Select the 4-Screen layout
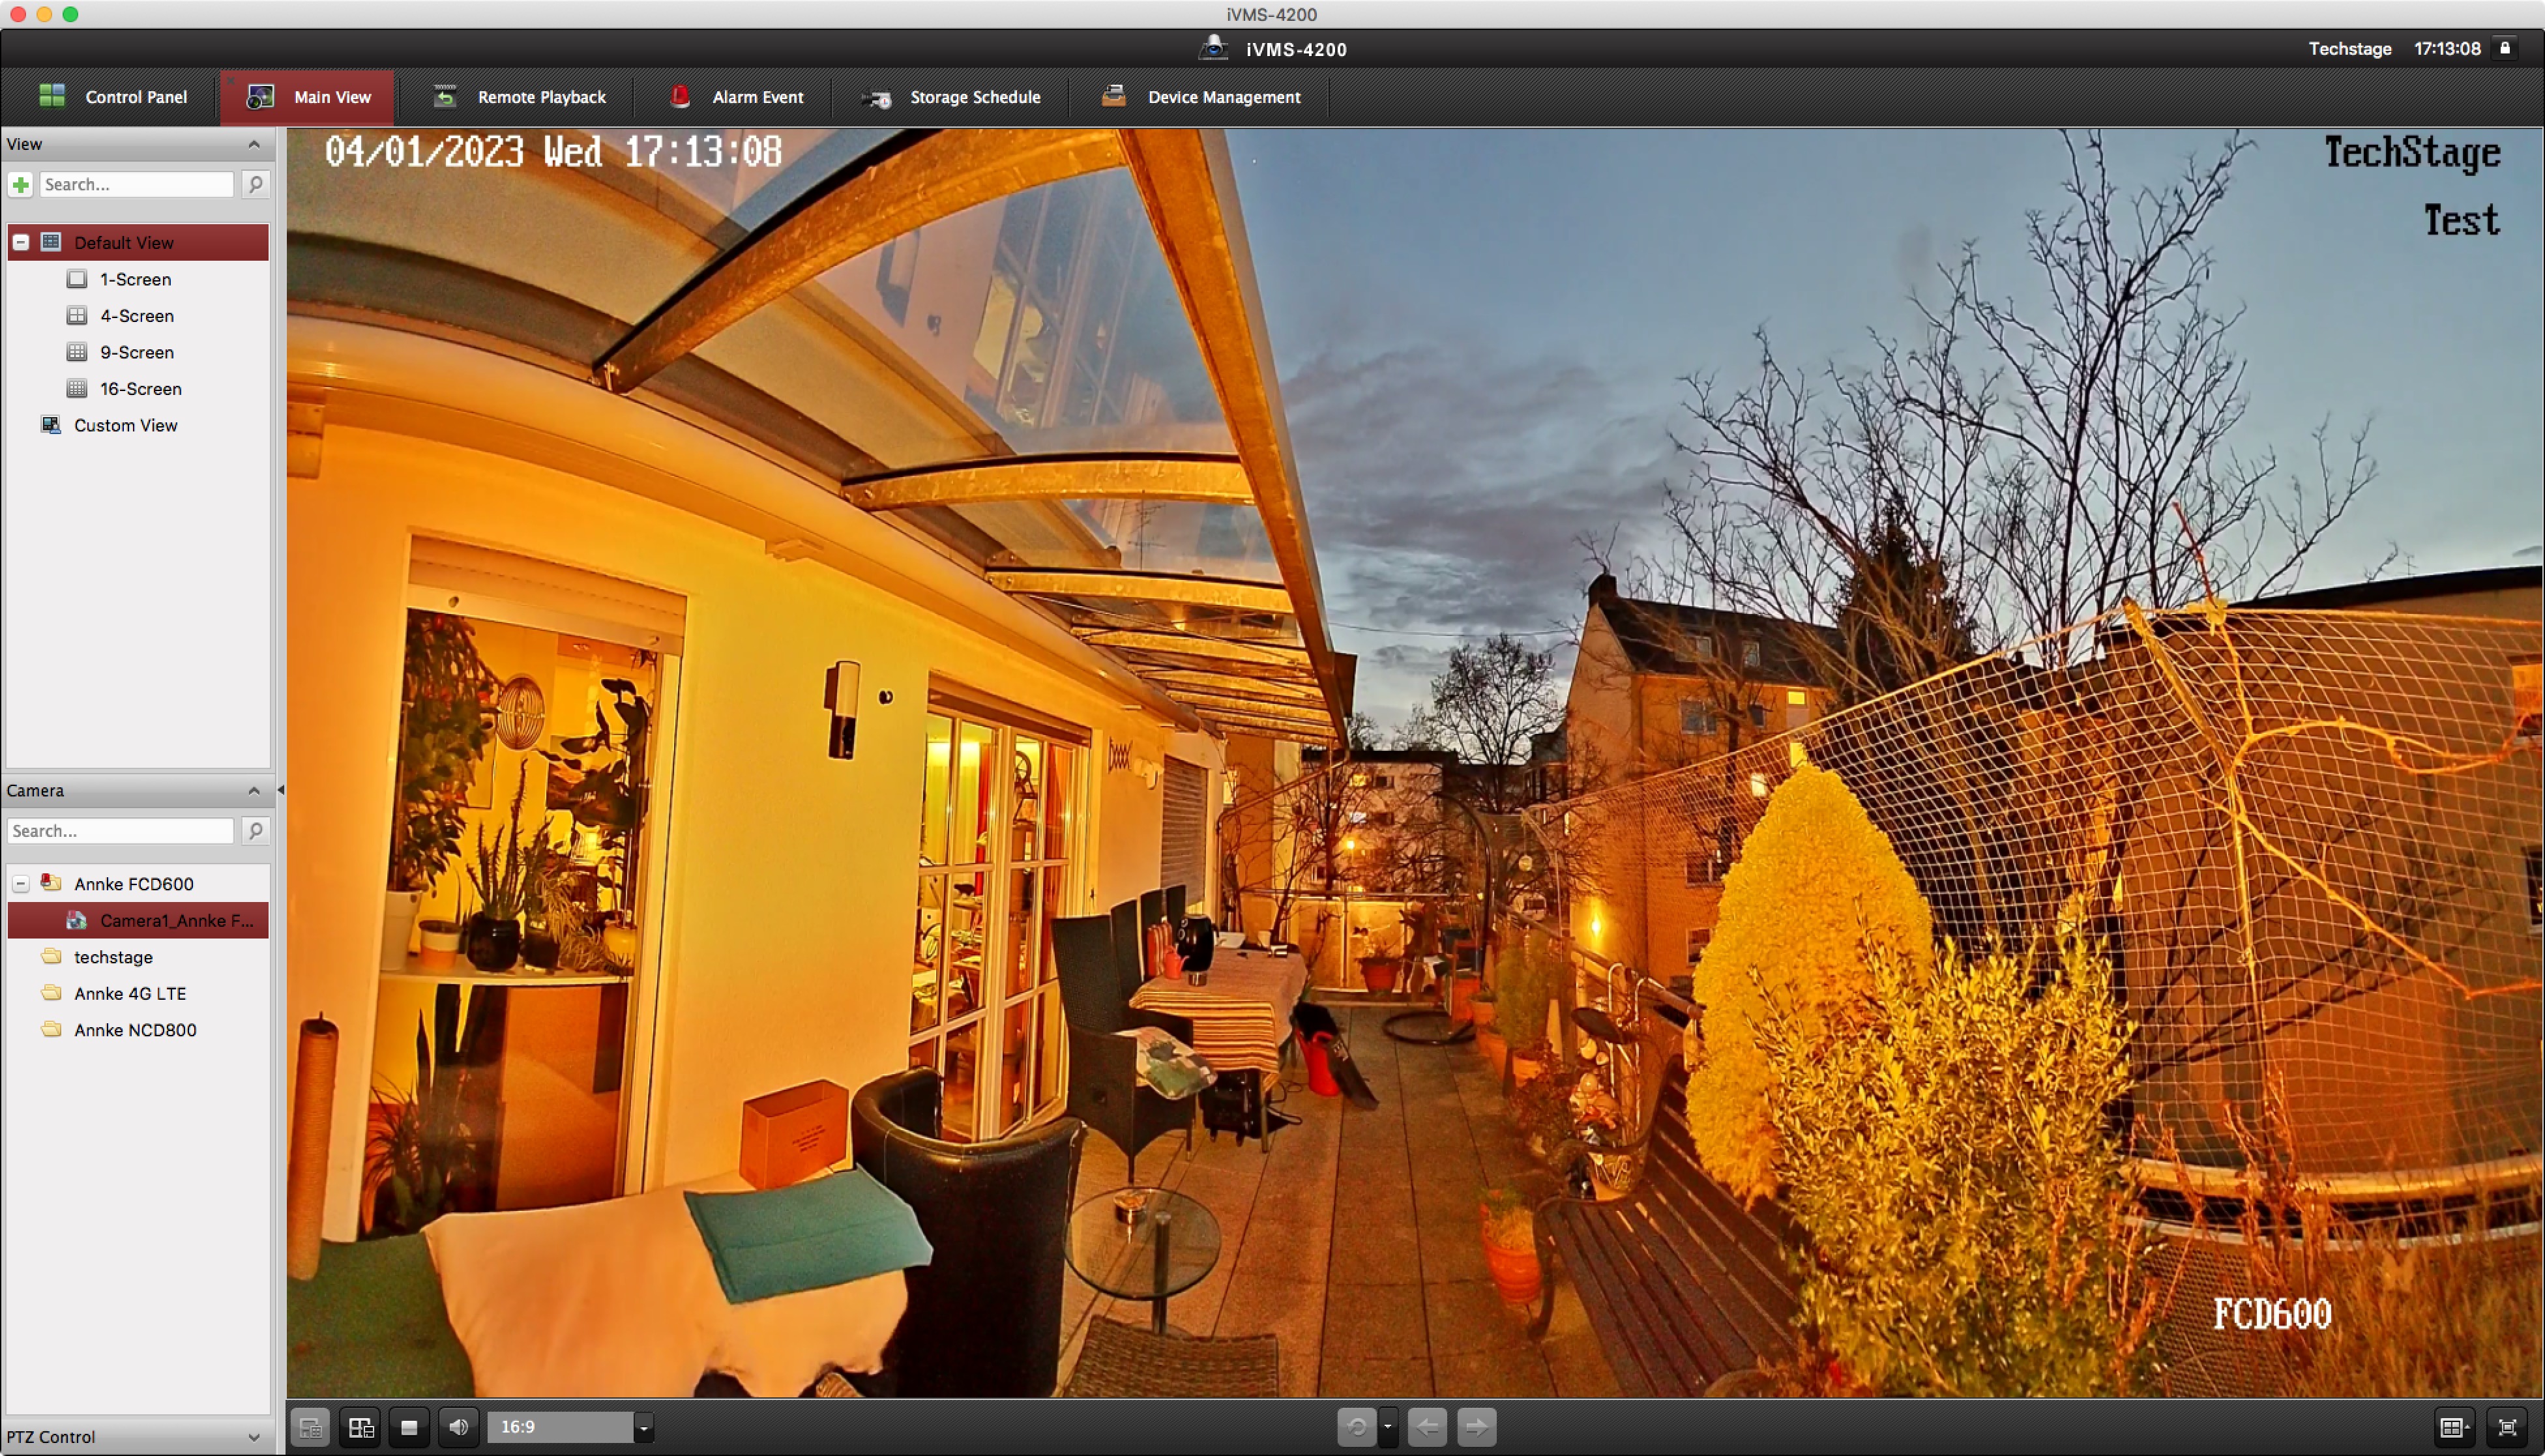The width and height of the screenshot is (2545, 1456). coord(136,316)
